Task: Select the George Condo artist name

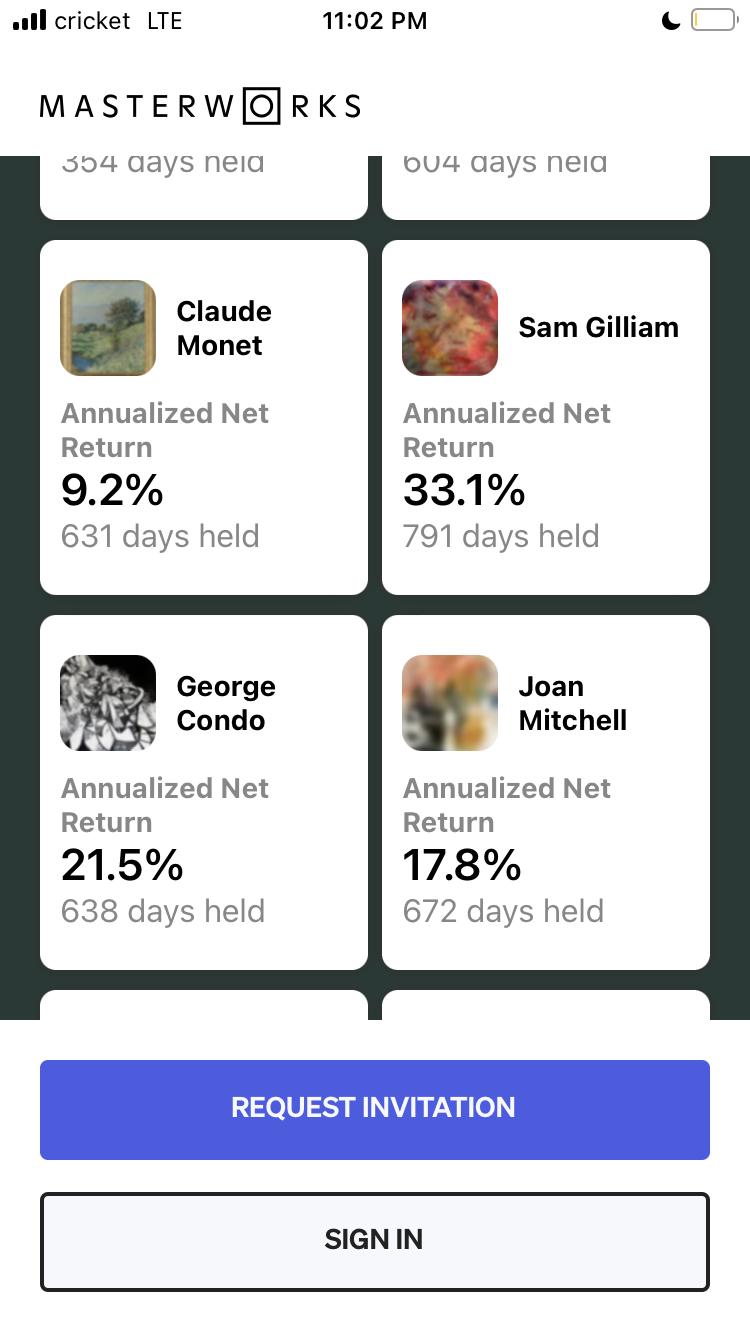Action: point(226,703)
